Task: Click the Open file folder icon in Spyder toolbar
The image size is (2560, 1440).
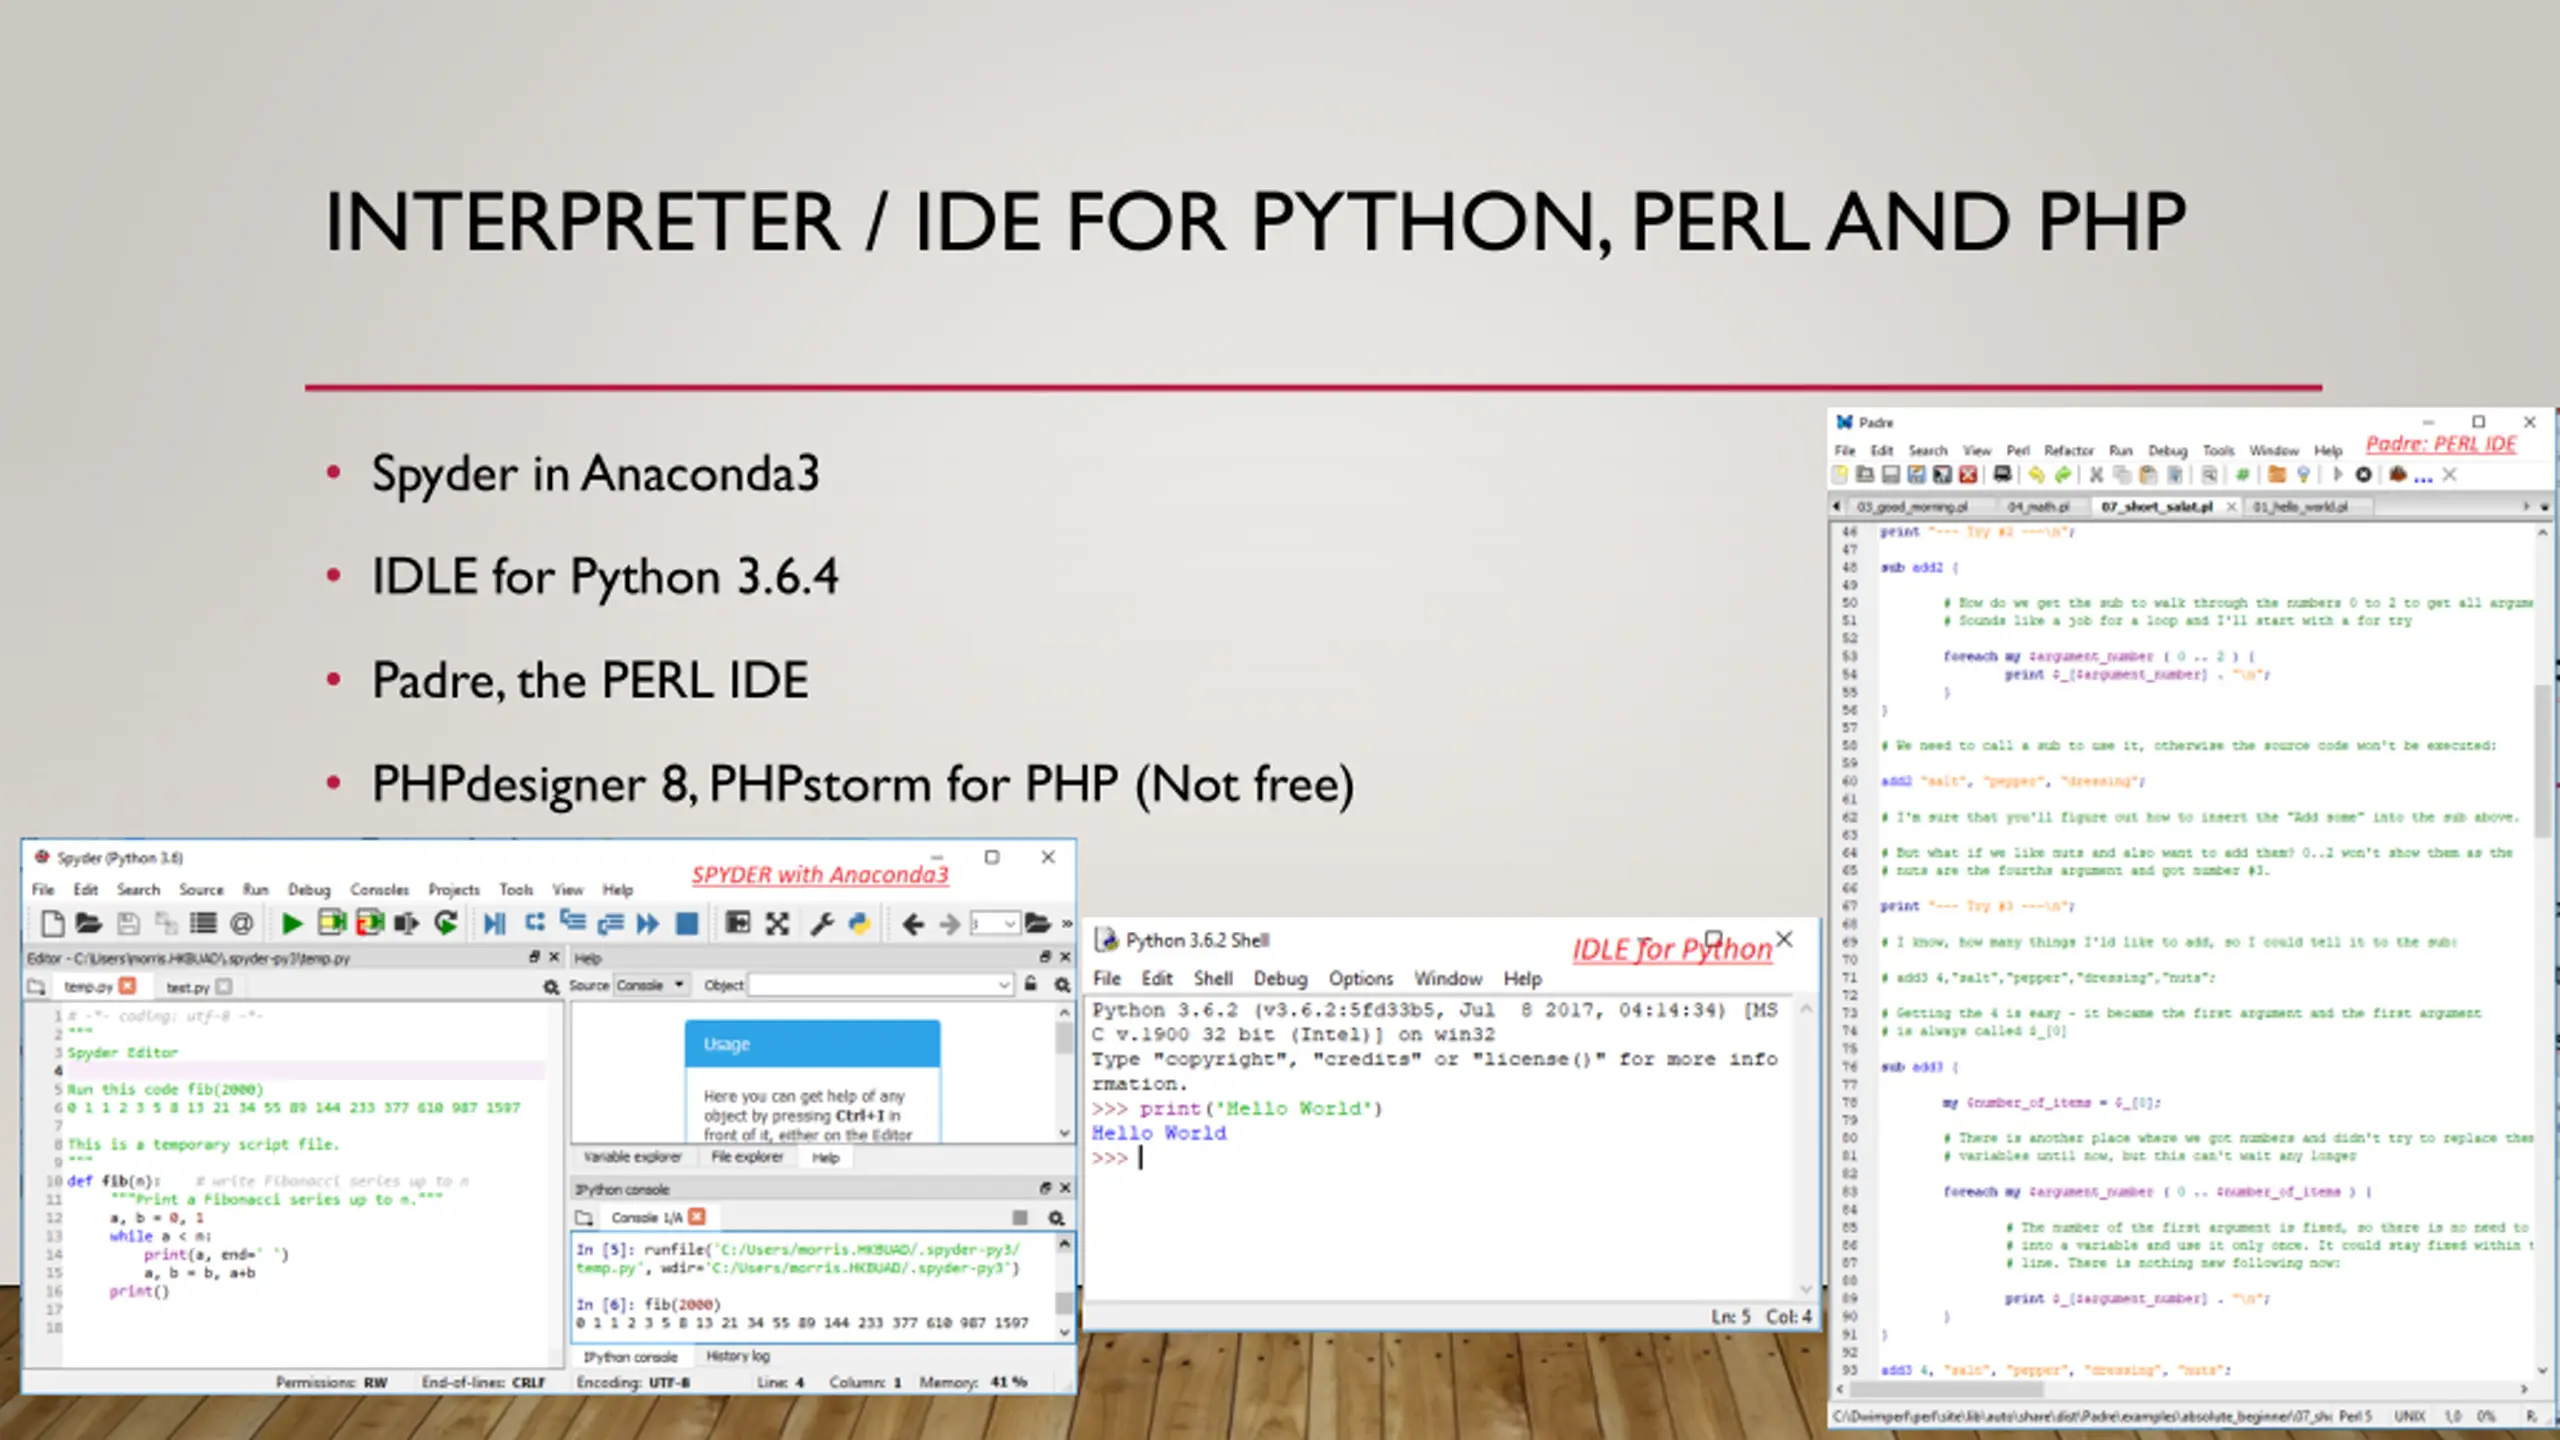Action: (89, 924)
